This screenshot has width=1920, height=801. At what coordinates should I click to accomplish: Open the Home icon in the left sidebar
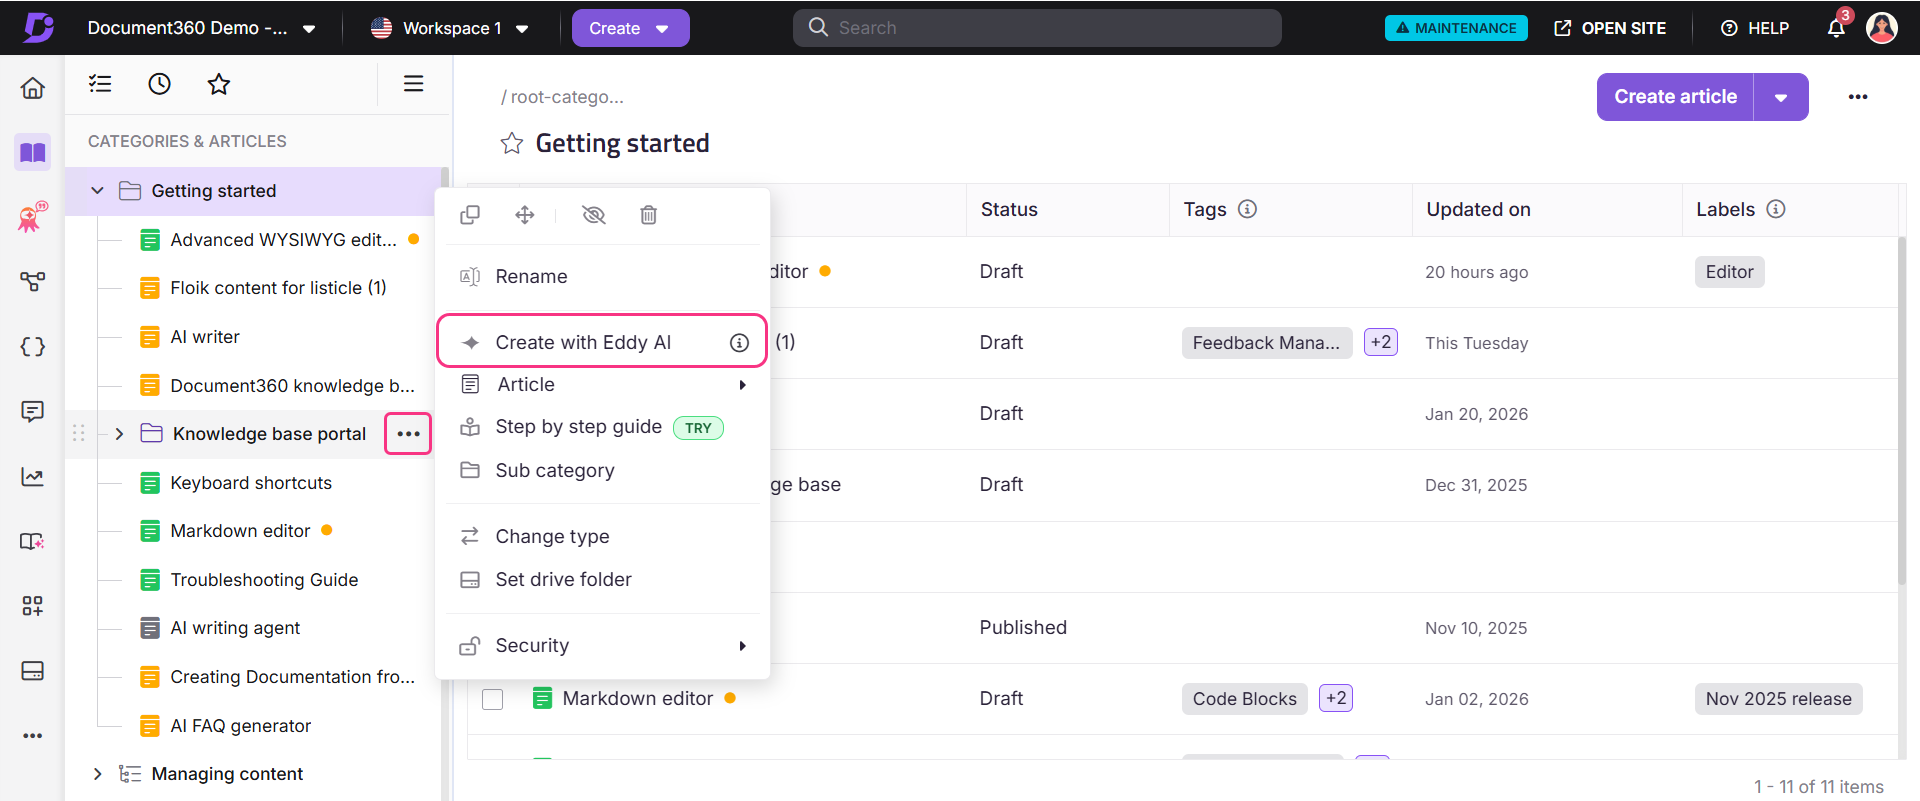click(x=33, y=88)
